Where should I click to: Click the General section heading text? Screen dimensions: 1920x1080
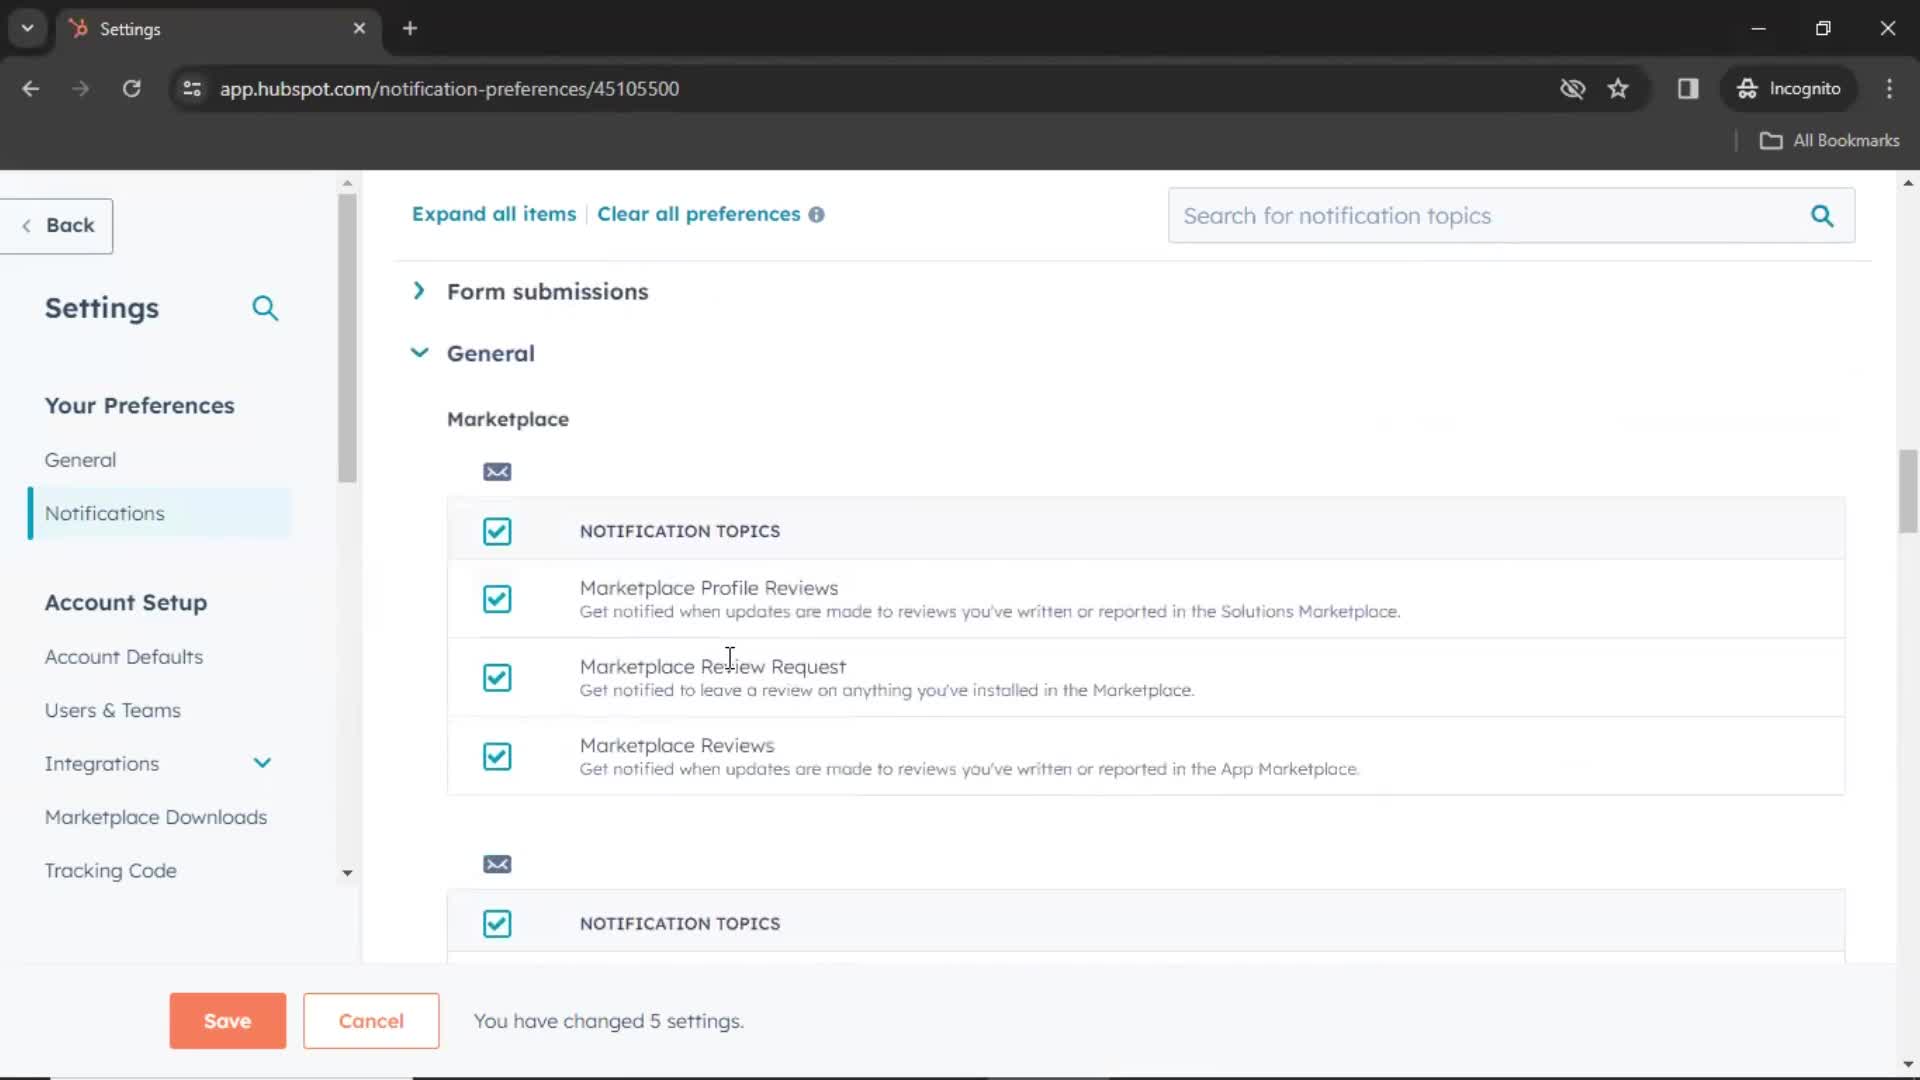[x=491, y=354]
